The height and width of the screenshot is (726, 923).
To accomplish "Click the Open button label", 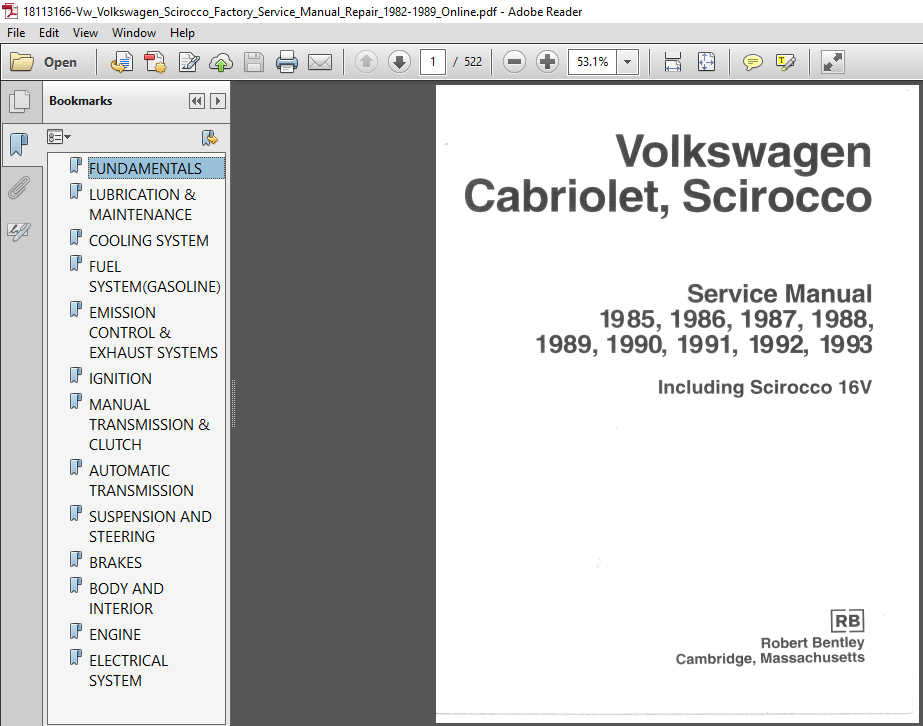I will tap(60, 62).
